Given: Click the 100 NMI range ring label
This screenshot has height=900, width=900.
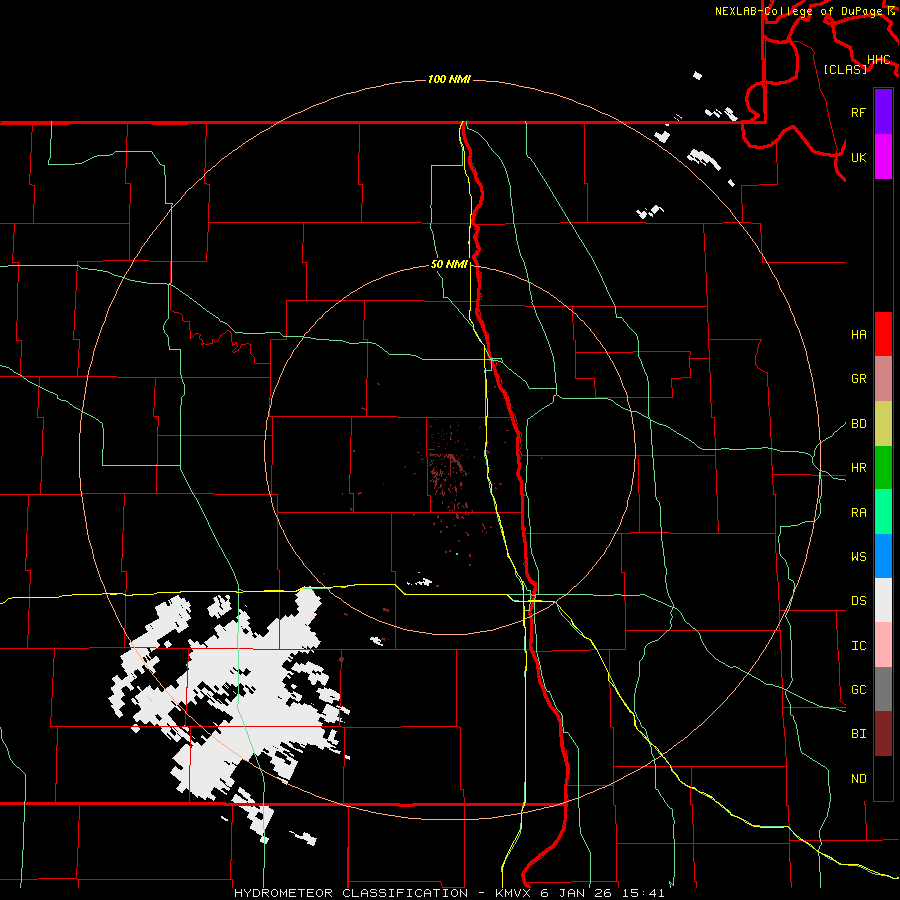Looking at the screenshot, I should coord(449,79).
